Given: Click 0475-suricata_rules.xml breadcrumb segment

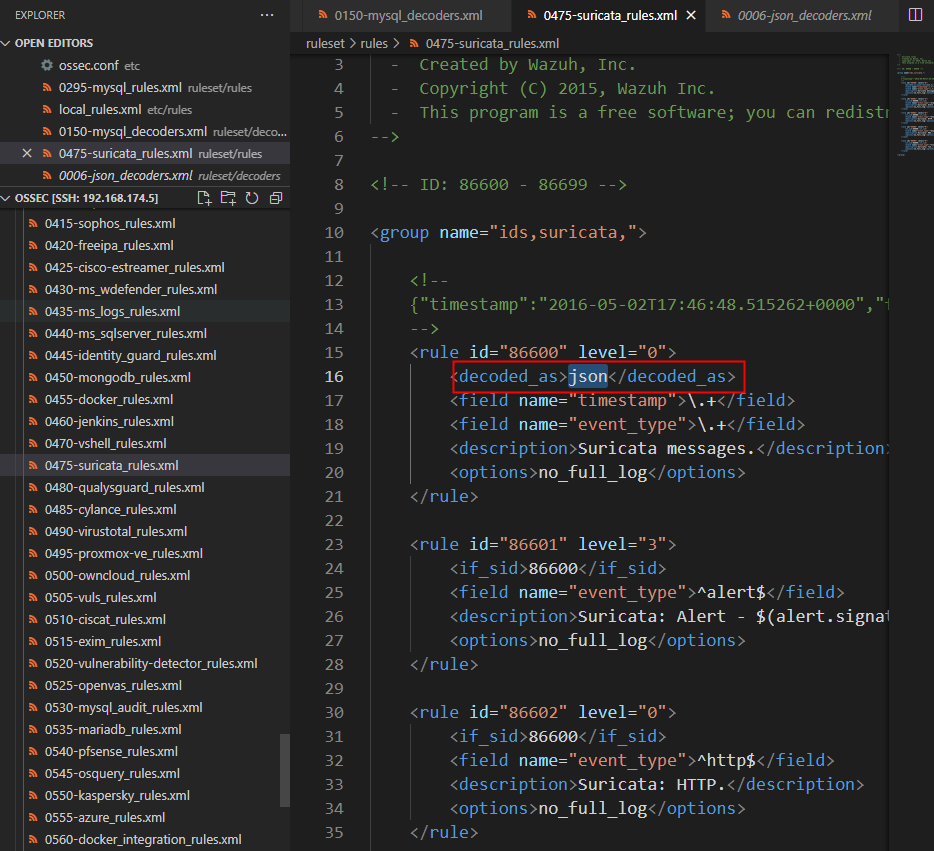Looking at the screenshot, I should click(492, 43).
